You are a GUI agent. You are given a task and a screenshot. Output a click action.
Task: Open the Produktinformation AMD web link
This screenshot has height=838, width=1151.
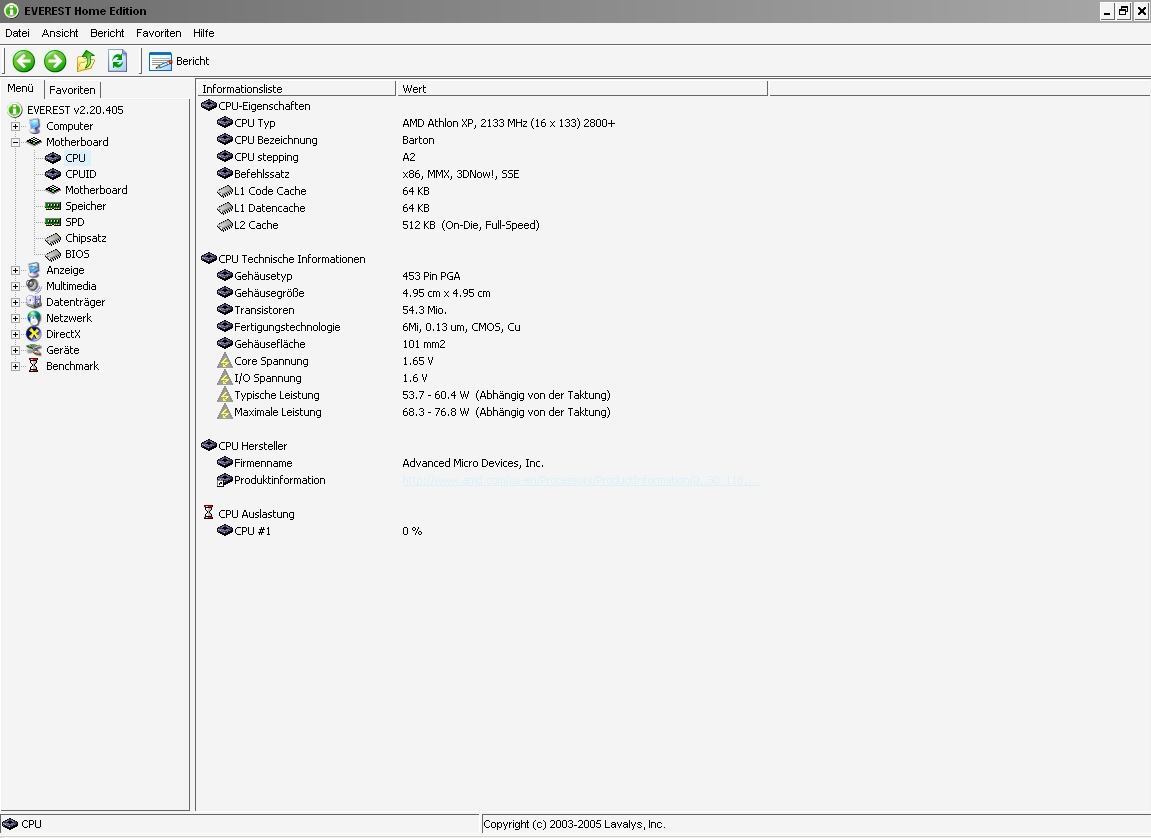580,481
